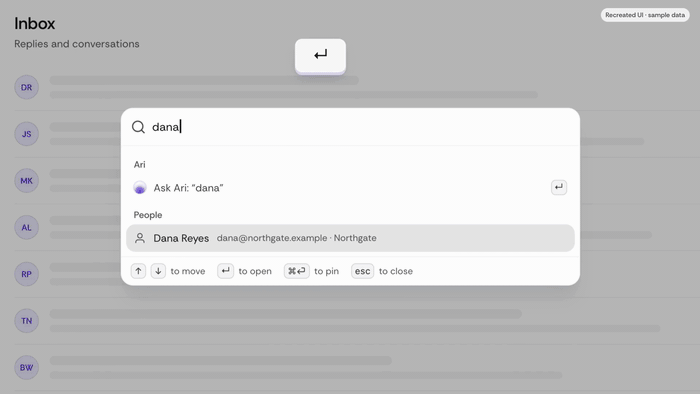
Task: Click the Ari purple orb icon
Action: click(x=140, y=188)
